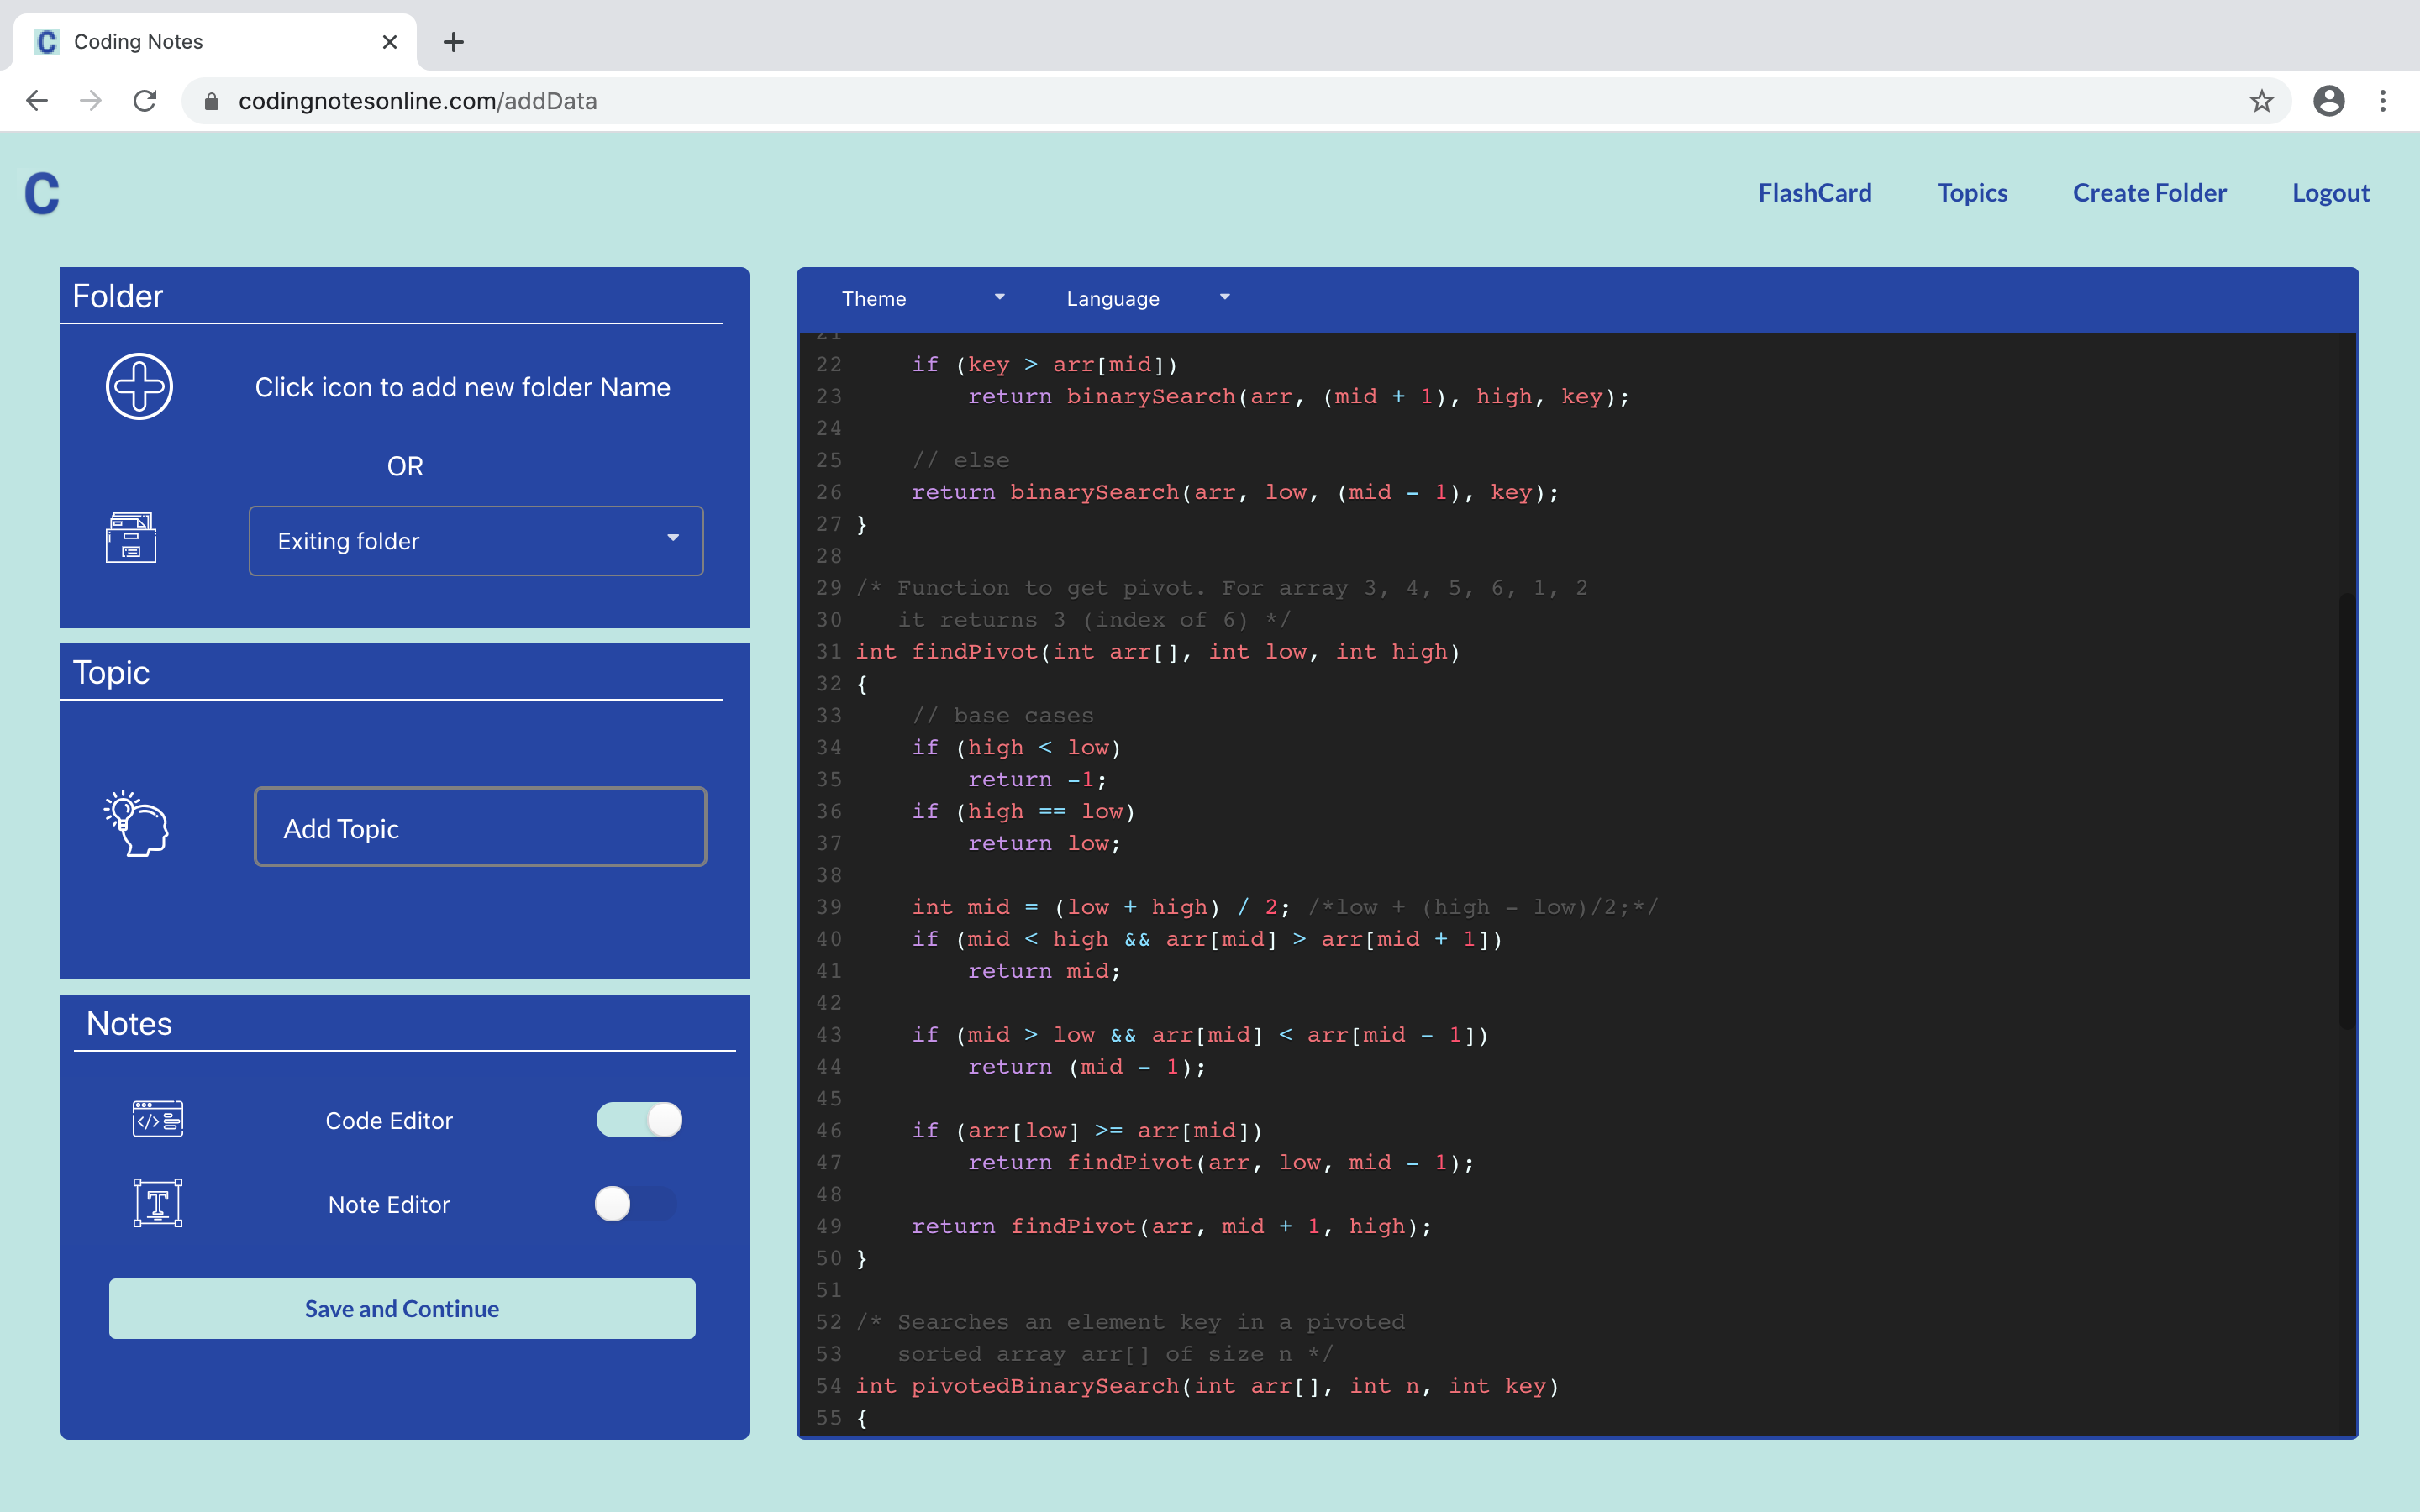Click the code editor icon in Notes panel
Viewport: 2420px width, 1512px height.
click(x=157, y=1119)
